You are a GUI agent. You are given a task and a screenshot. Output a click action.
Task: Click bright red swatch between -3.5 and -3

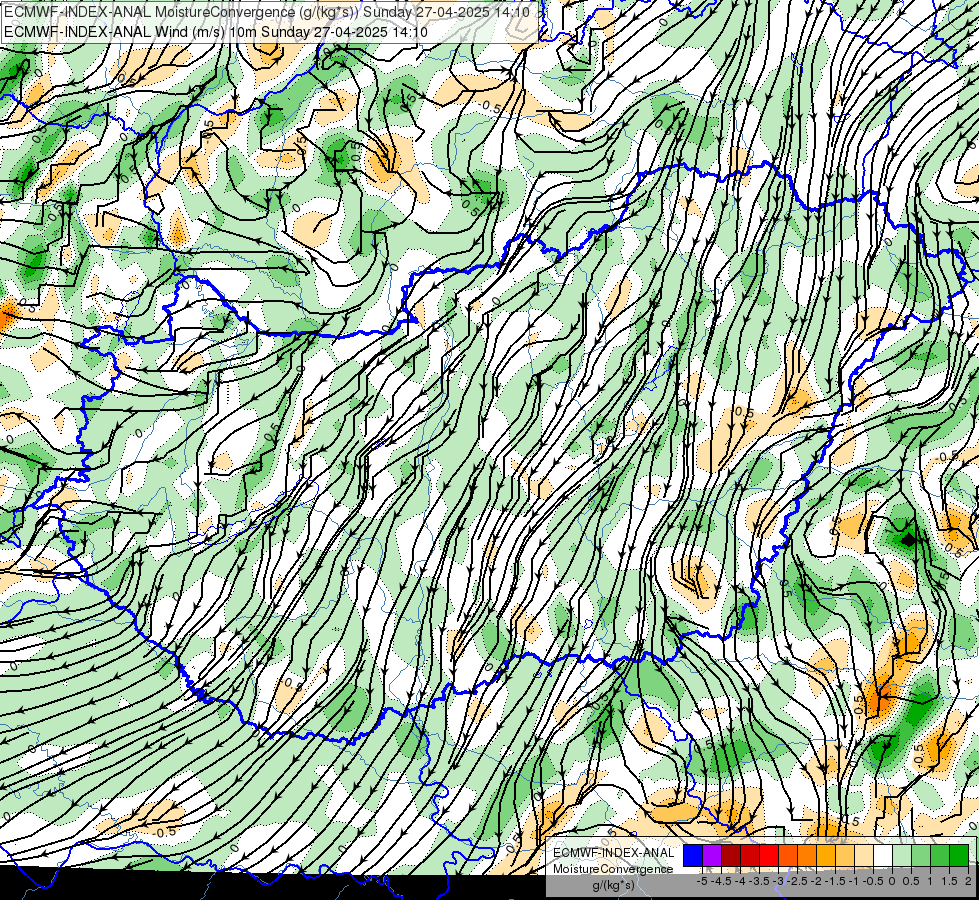769,855
